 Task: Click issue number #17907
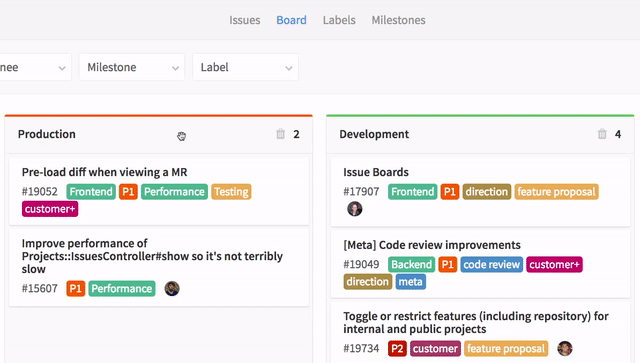[361, 192]
